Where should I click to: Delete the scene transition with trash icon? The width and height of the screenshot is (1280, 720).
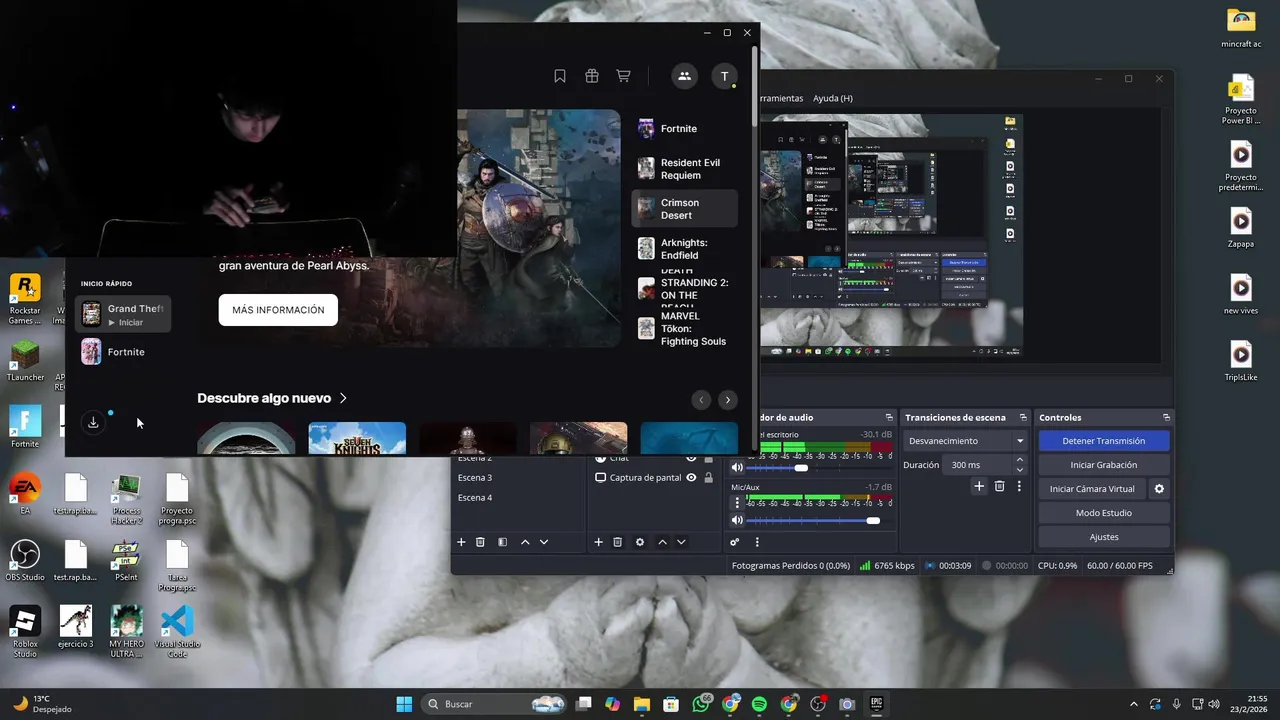pos(999,486)
